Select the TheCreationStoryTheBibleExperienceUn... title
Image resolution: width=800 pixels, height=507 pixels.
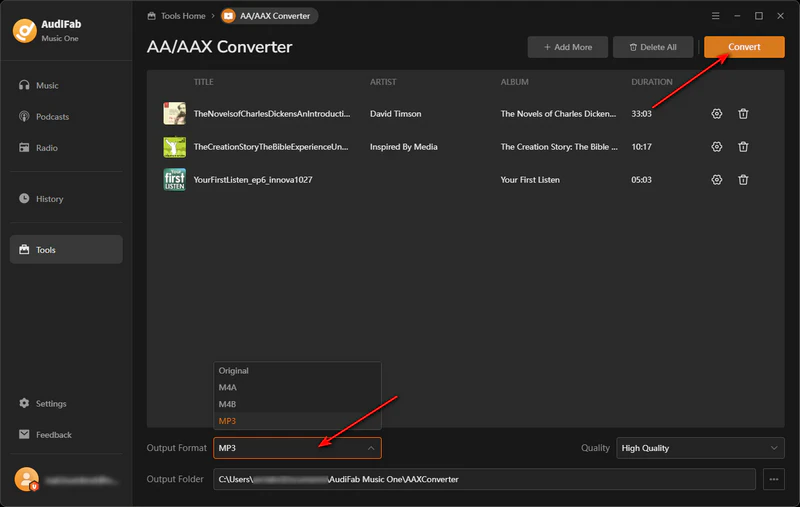click(x=271, y=147)
